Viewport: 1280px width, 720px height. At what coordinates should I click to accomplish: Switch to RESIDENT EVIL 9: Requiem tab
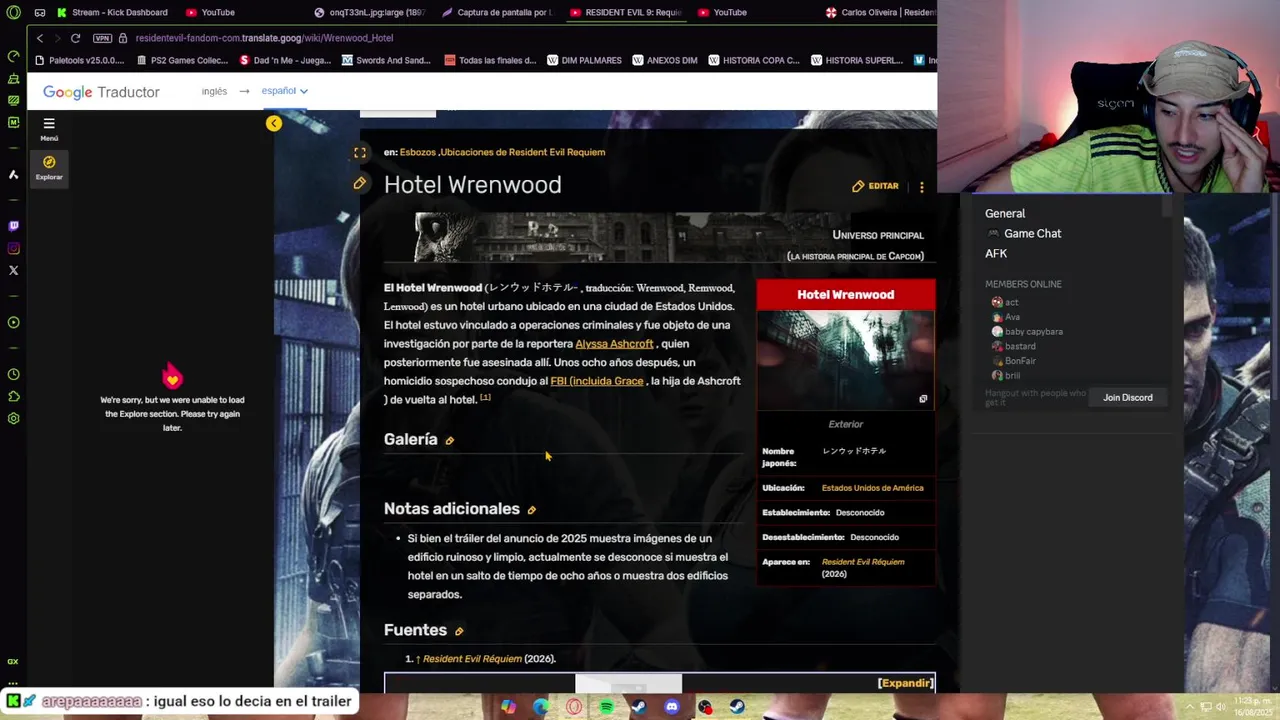[x=625, y=12]
